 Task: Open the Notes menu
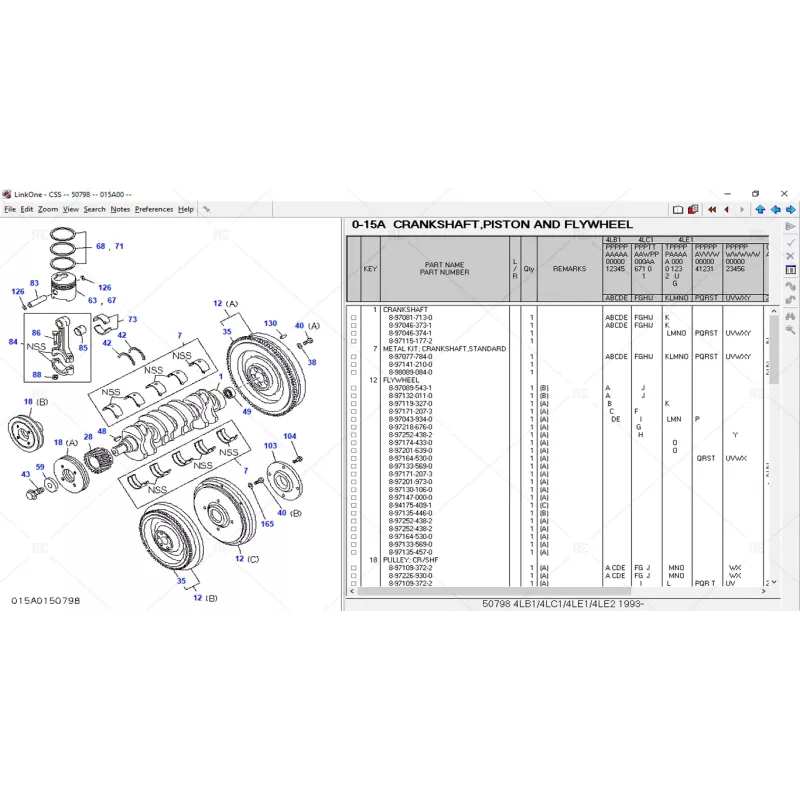(x=120, y=209)
